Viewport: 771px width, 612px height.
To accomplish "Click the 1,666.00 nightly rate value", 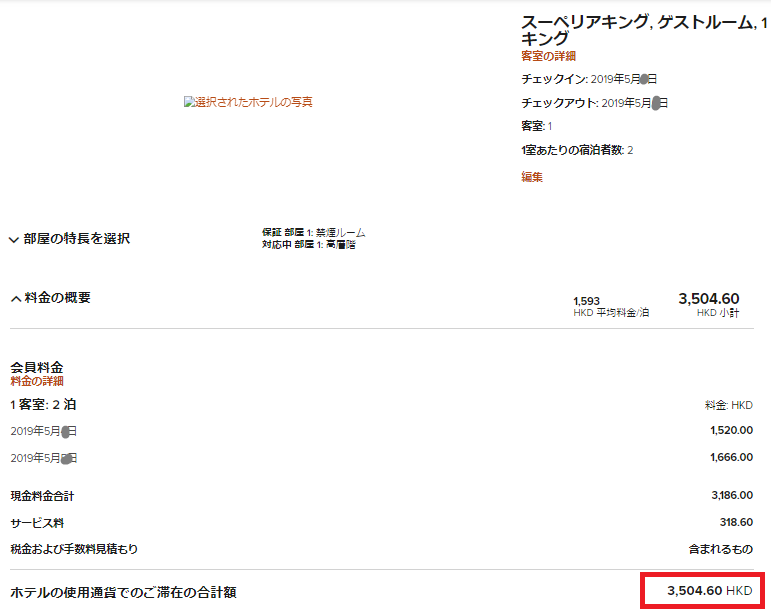I will [x=731, y=457].
